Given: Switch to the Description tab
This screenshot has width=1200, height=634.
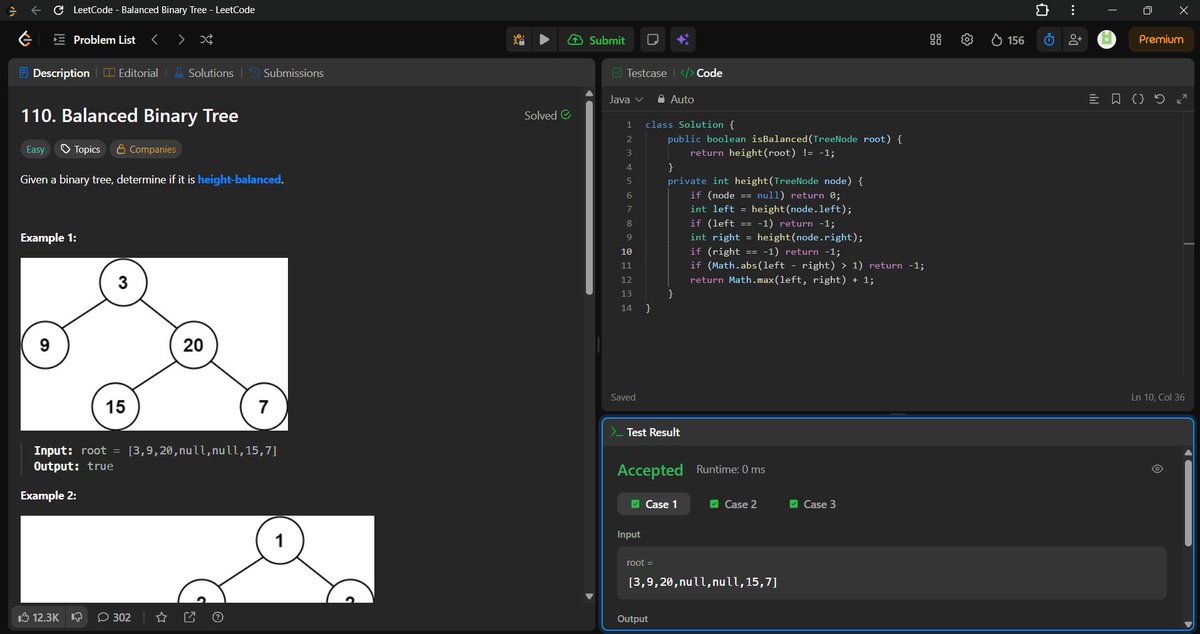Looking at the screenshot, I should pyautogui.click(x=53, y=73).
